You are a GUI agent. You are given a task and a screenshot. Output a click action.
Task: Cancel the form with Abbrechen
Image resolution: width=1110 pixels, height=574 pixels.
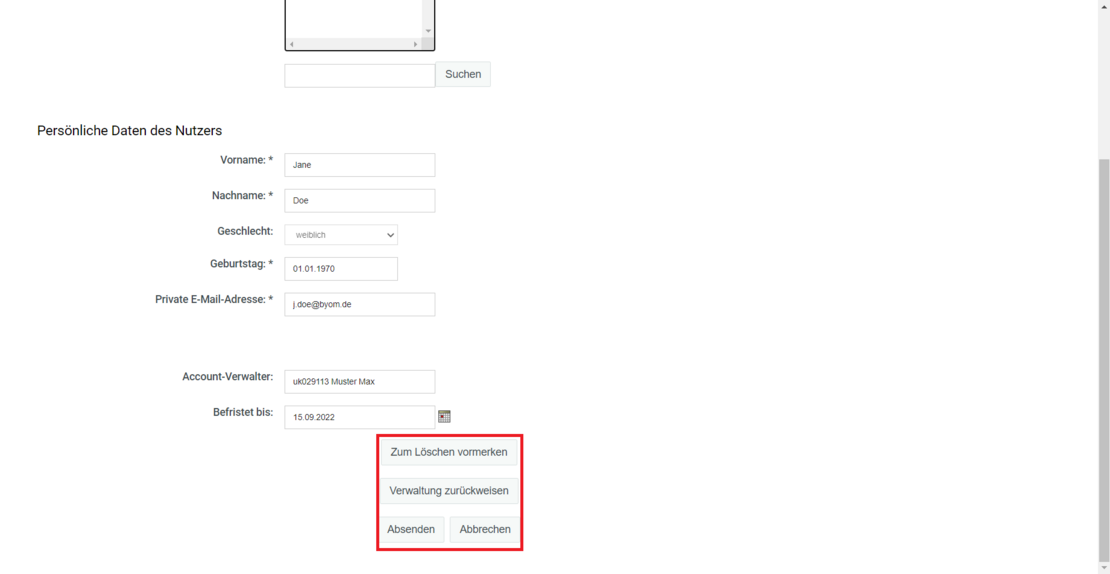pos(485,529)
